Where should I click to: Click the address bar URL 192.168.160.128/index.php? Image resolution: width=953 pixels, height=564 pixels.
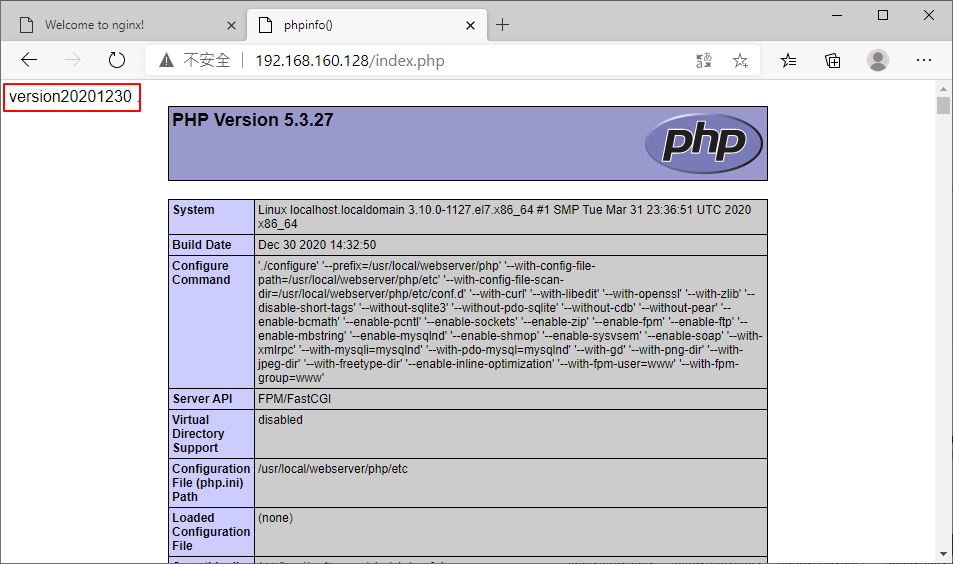click(x=349, y=61)
